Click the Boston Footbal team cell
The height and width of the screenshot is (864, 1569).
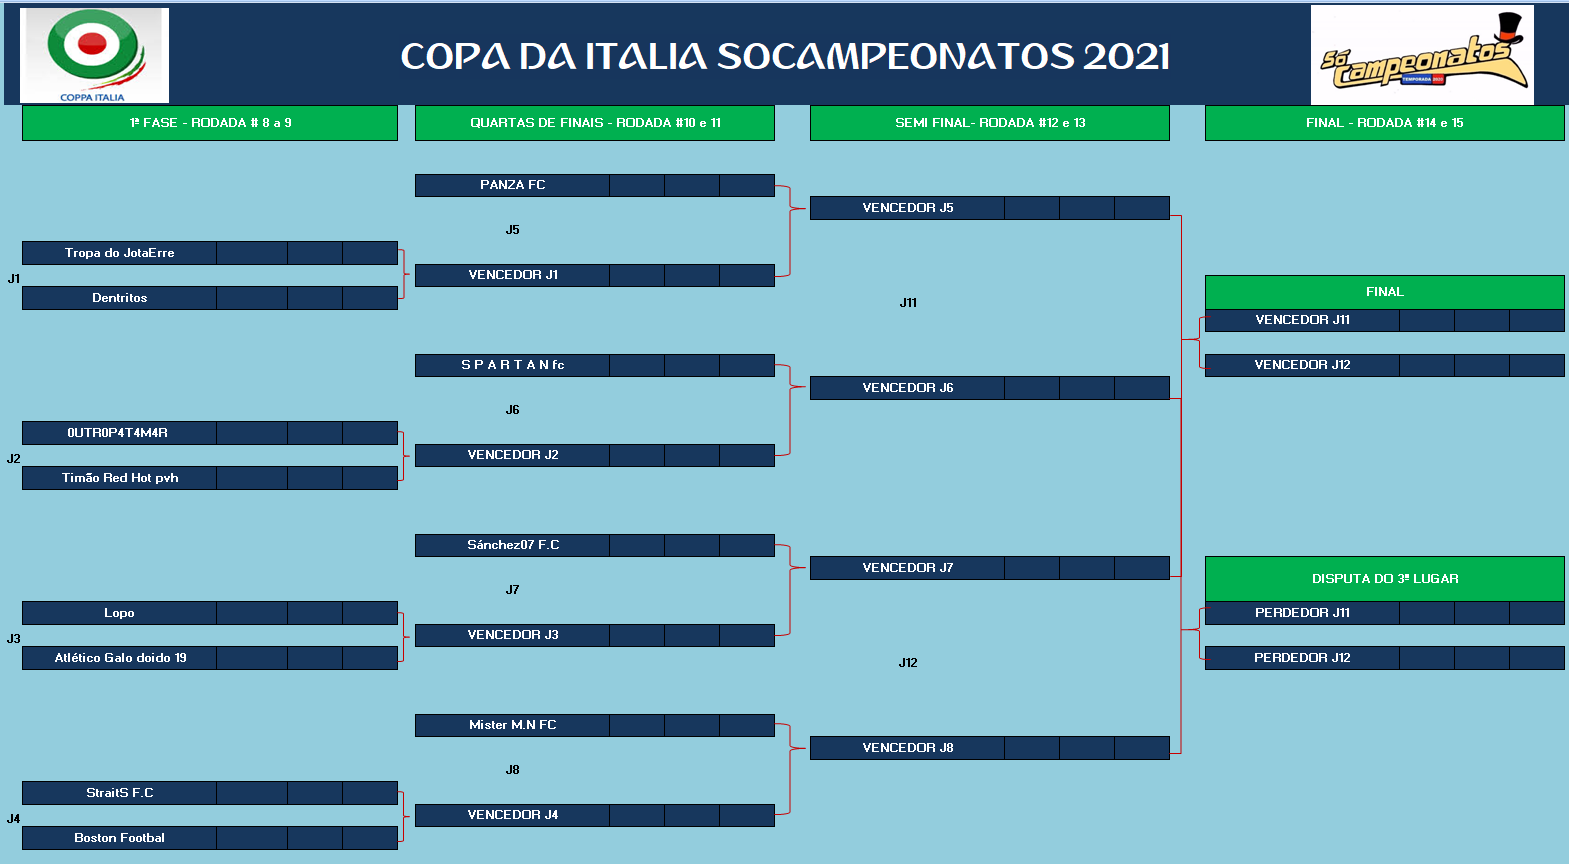point(119,838)
